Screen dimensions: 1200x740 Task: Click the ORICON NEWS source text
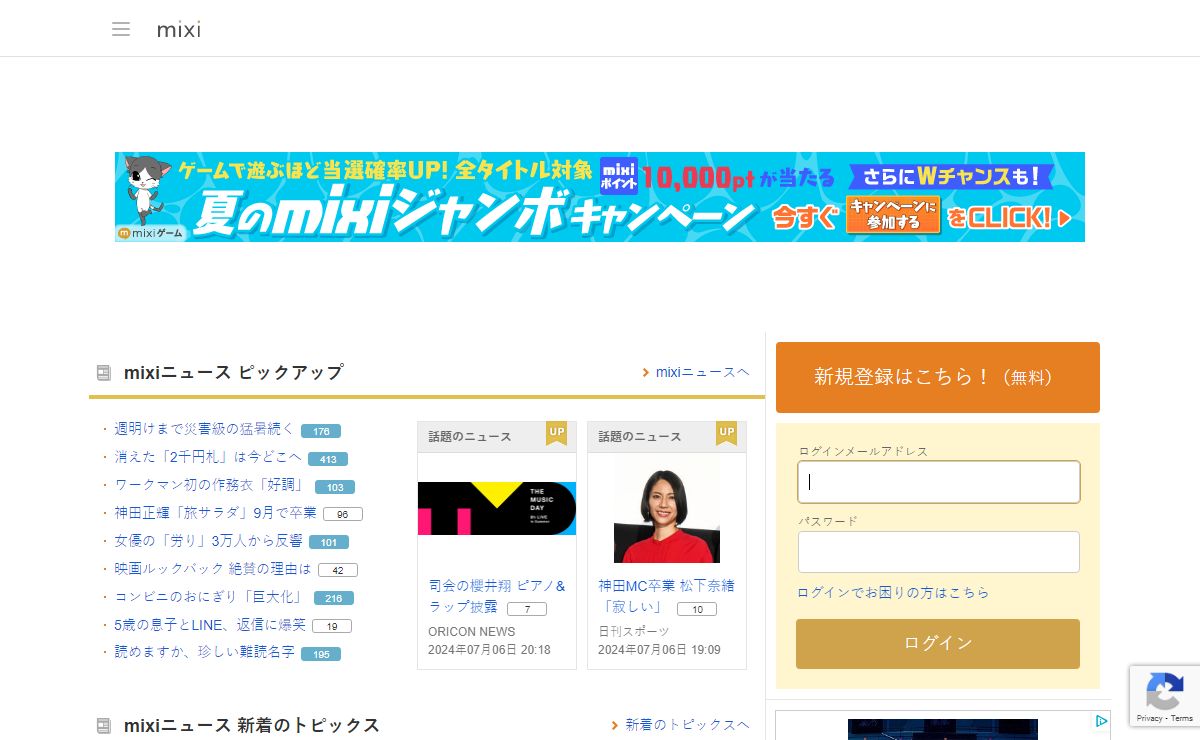(x=472, y=632)
